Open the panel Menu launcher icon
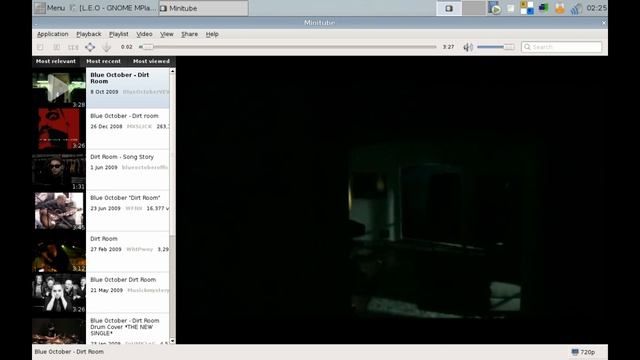640x360 pixels. [x=40, y=8]
